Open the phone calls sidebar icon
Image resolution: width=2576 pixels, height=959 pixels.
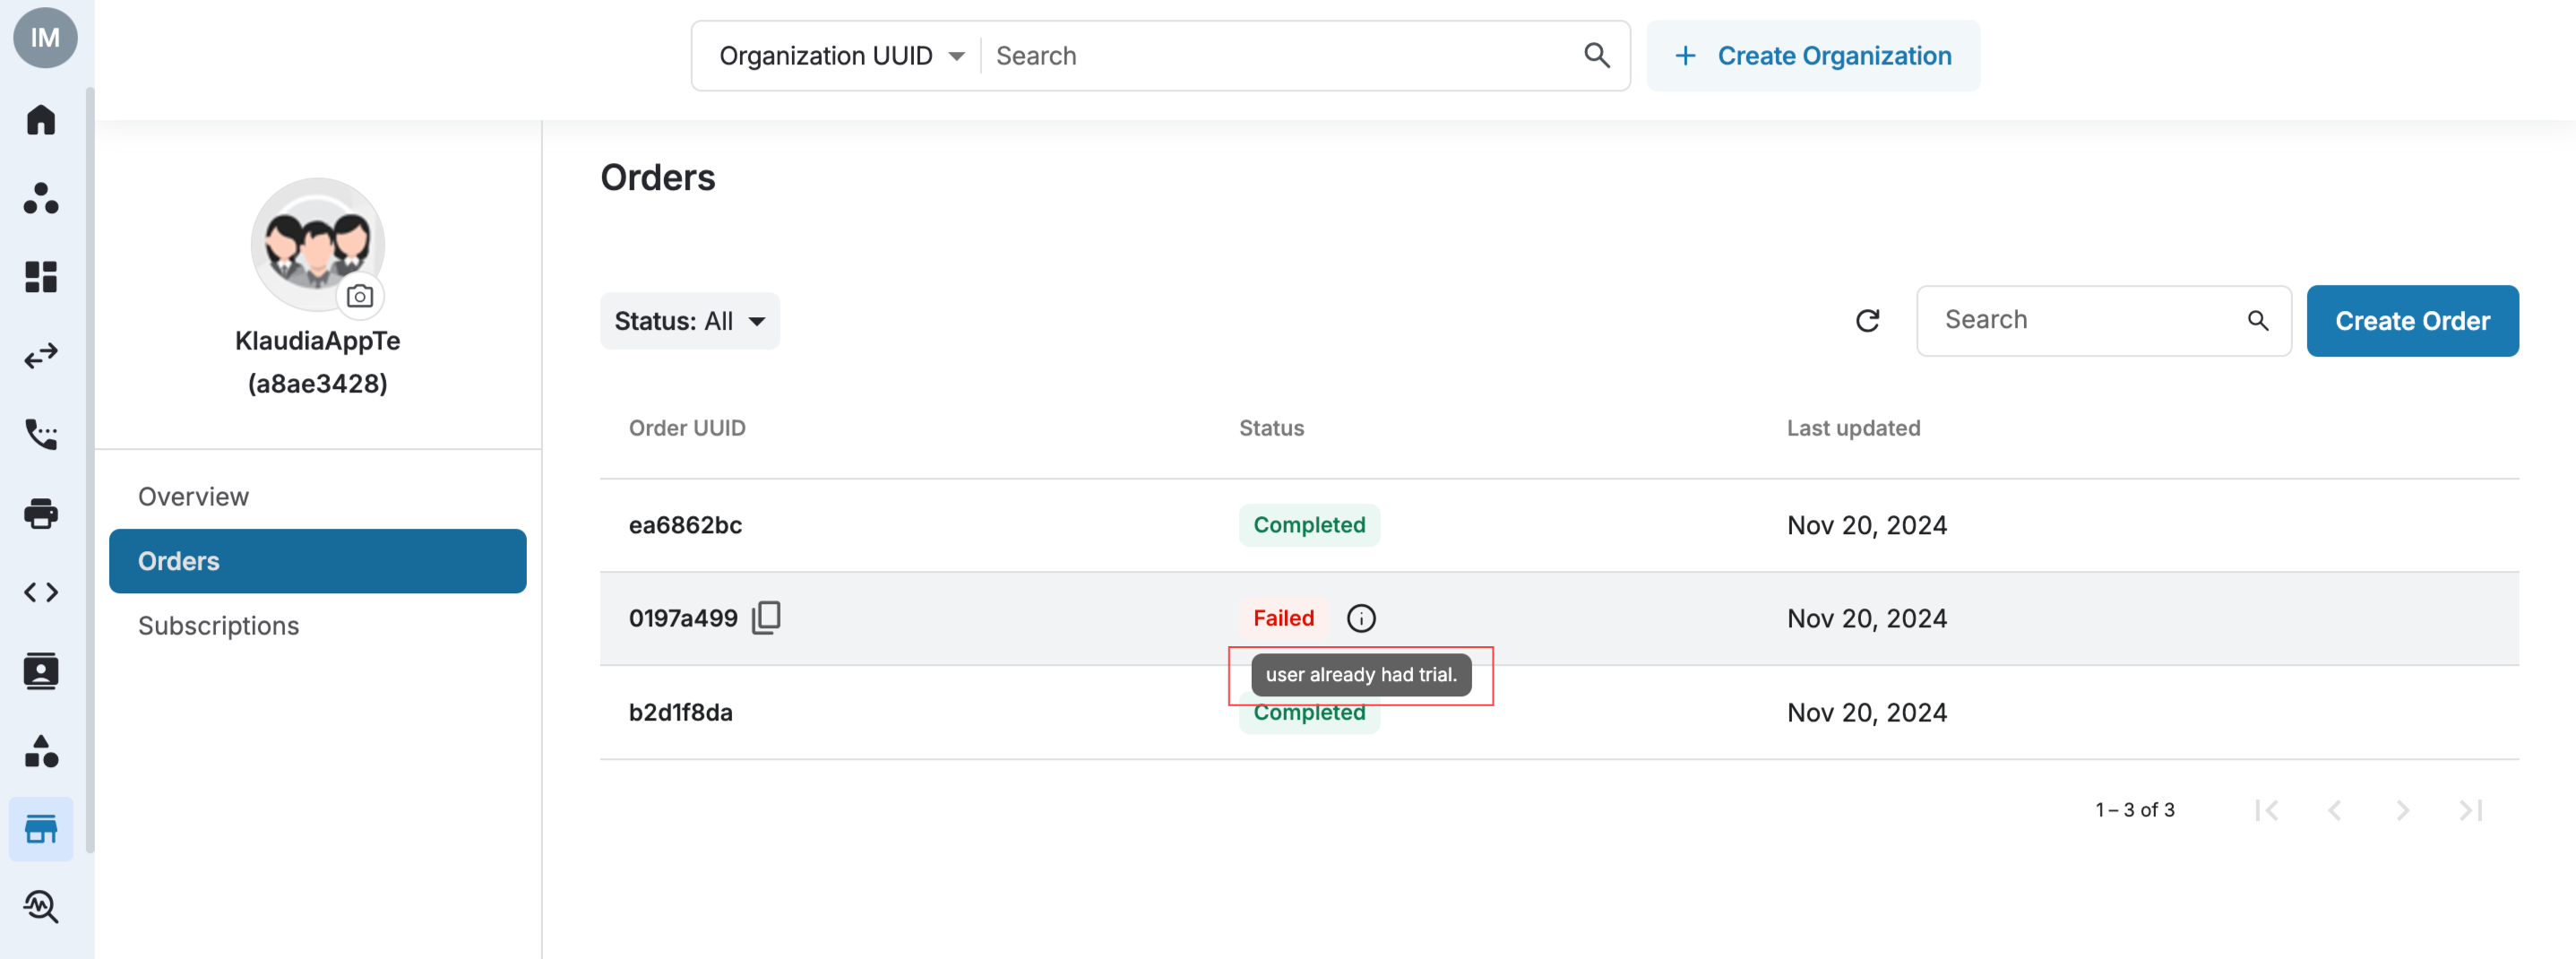(x=41, y=434)
